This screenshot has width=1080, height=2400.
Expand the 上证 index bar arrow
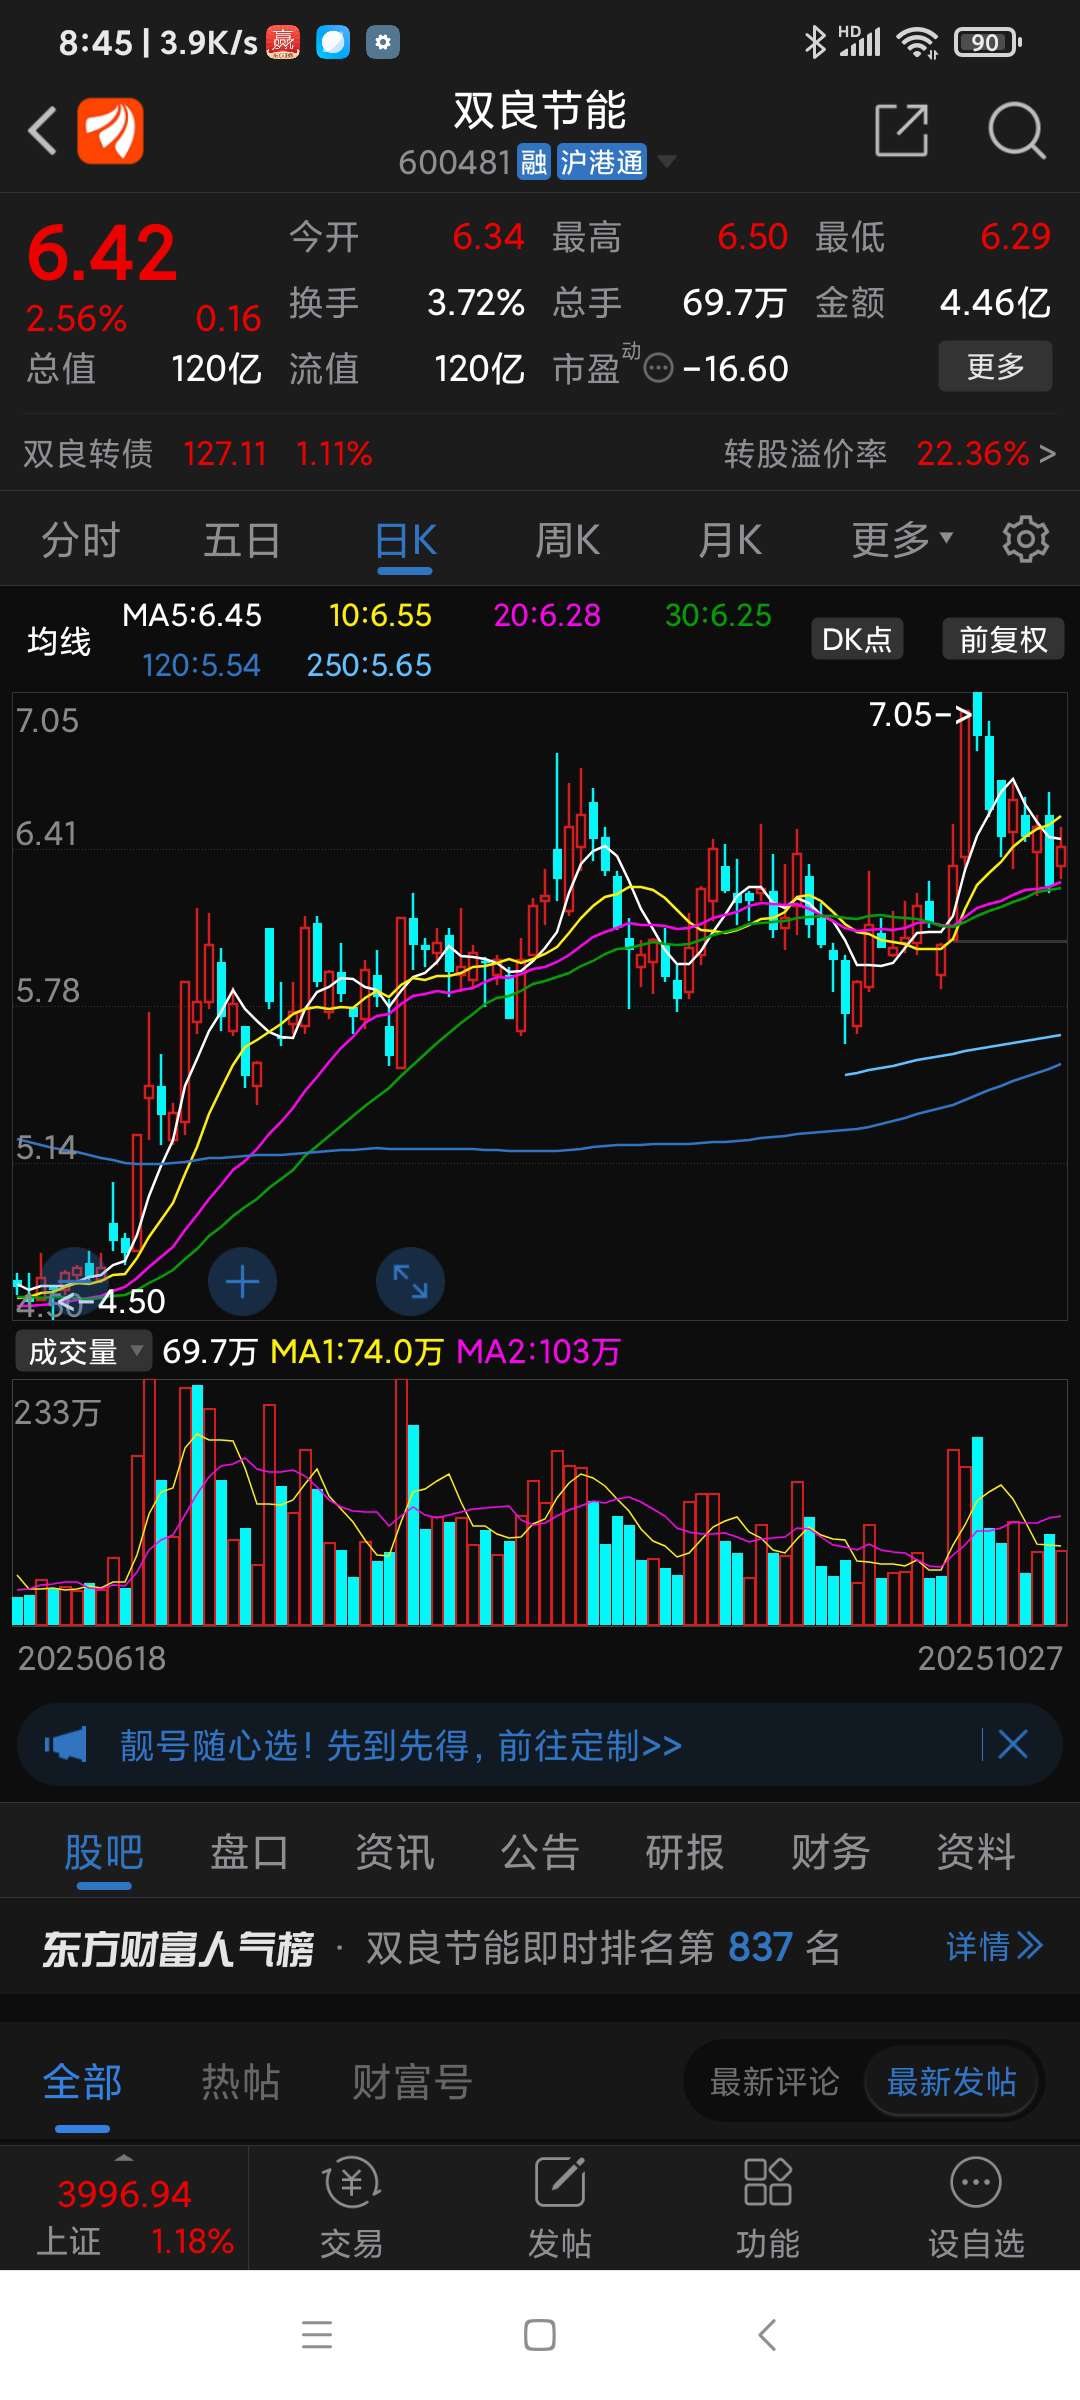124,2157
